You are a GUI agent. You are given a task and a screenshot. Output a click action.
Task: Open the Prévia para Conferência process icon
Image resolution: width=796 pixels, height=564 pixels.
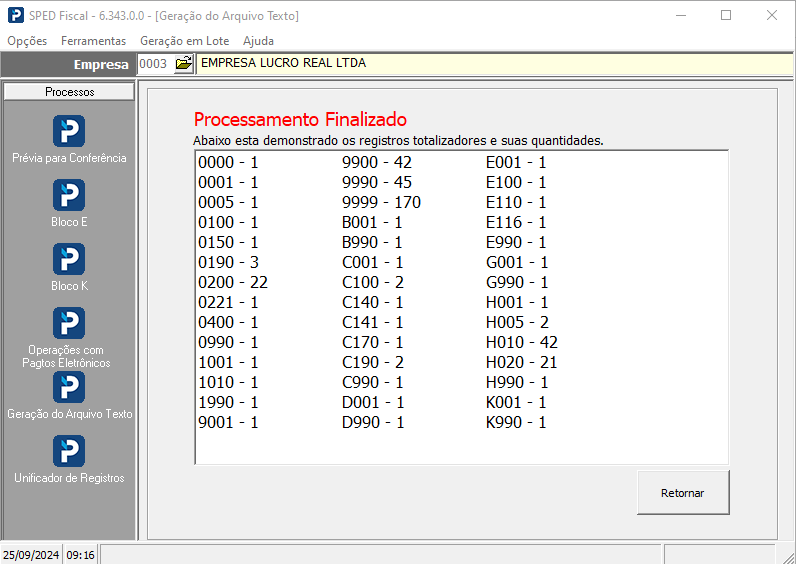click(x=69, y=131)
